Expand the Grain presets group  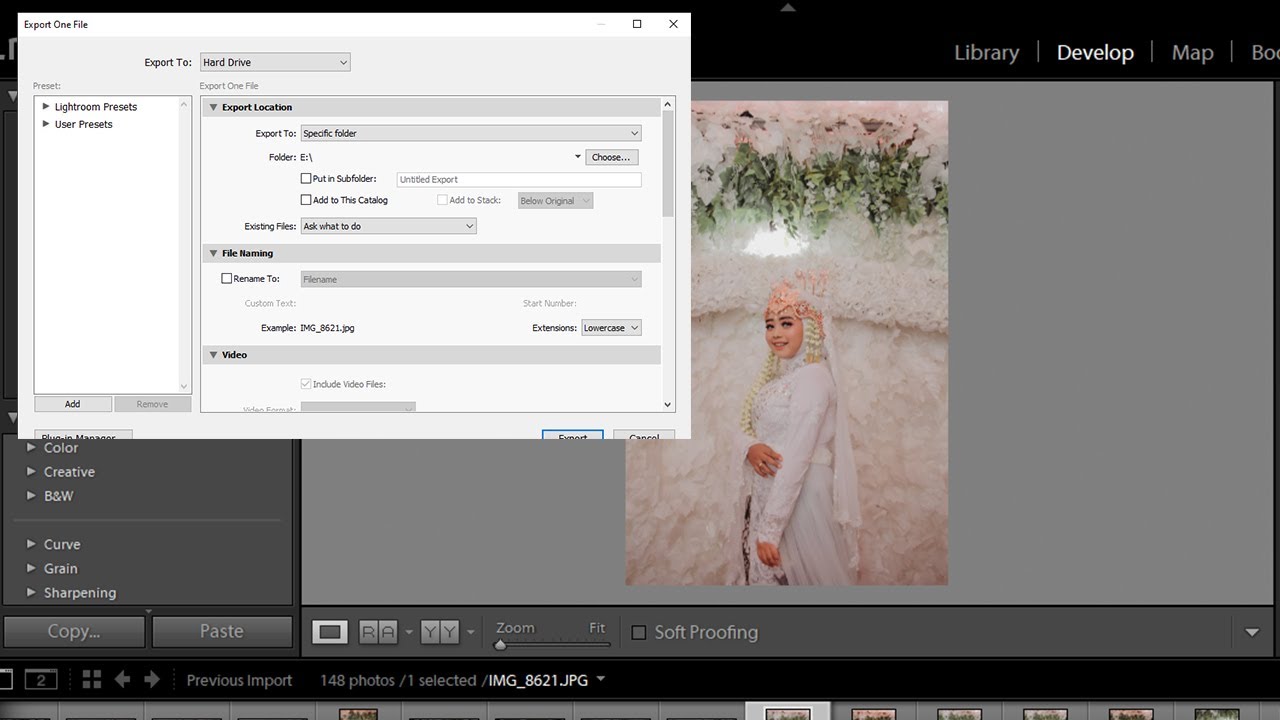(x=32, y=568)
